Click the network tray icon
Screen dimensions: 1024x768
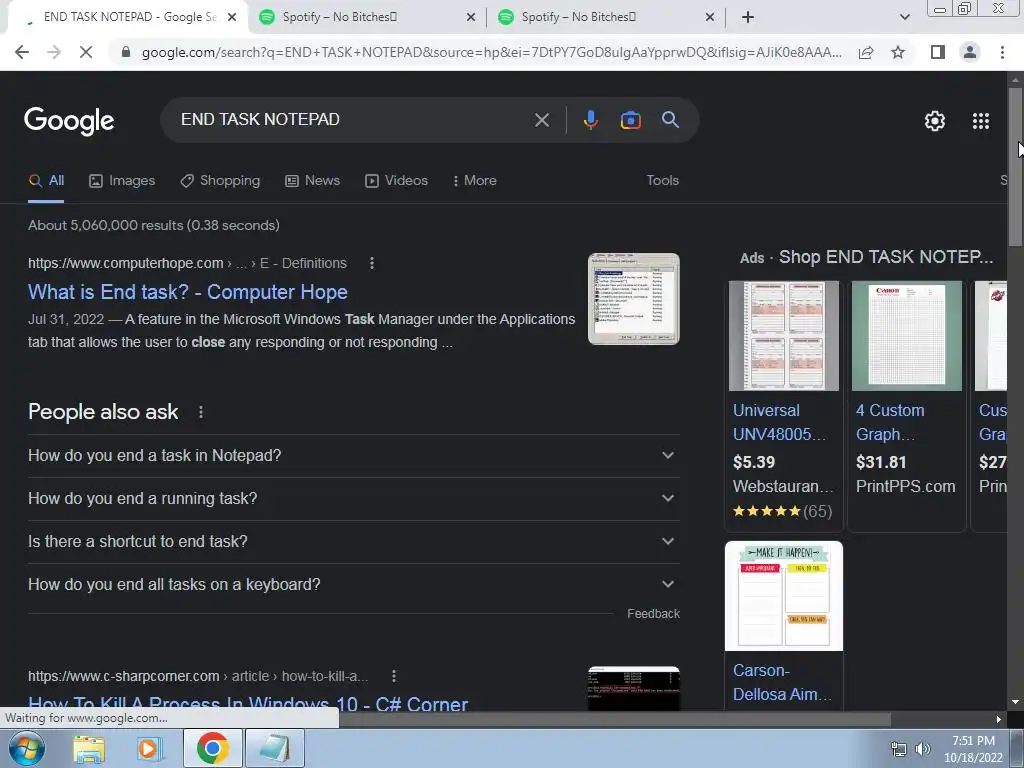point(899,748)
